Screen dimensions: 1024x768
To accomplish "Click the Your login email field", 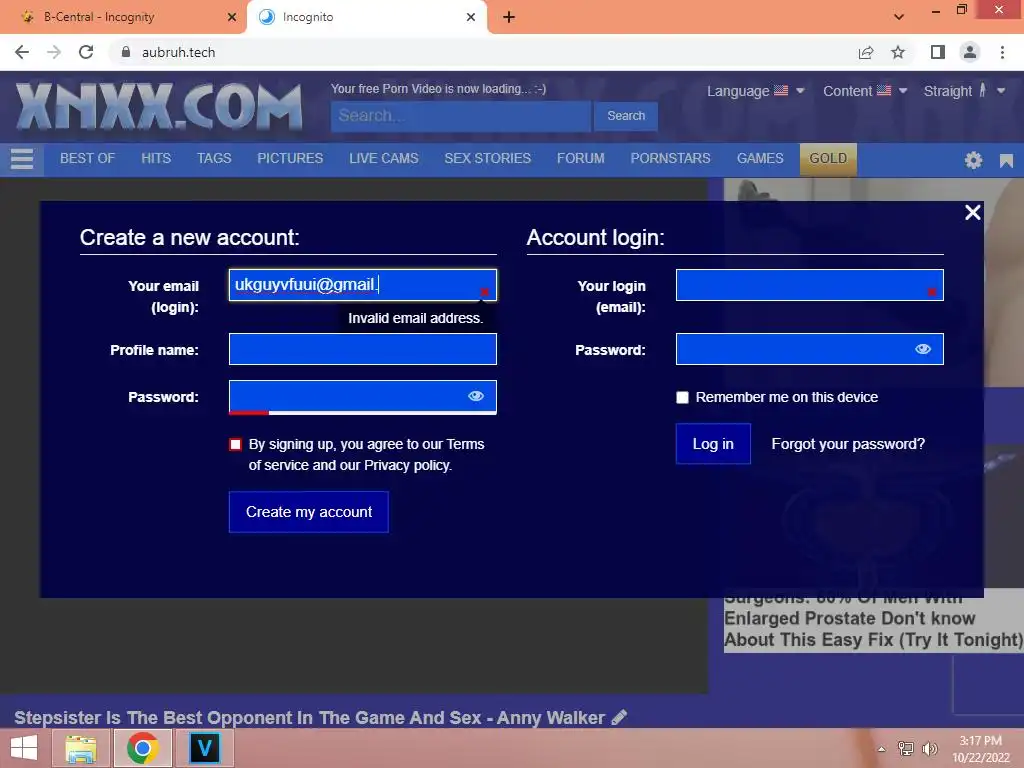I will [809, 285].
